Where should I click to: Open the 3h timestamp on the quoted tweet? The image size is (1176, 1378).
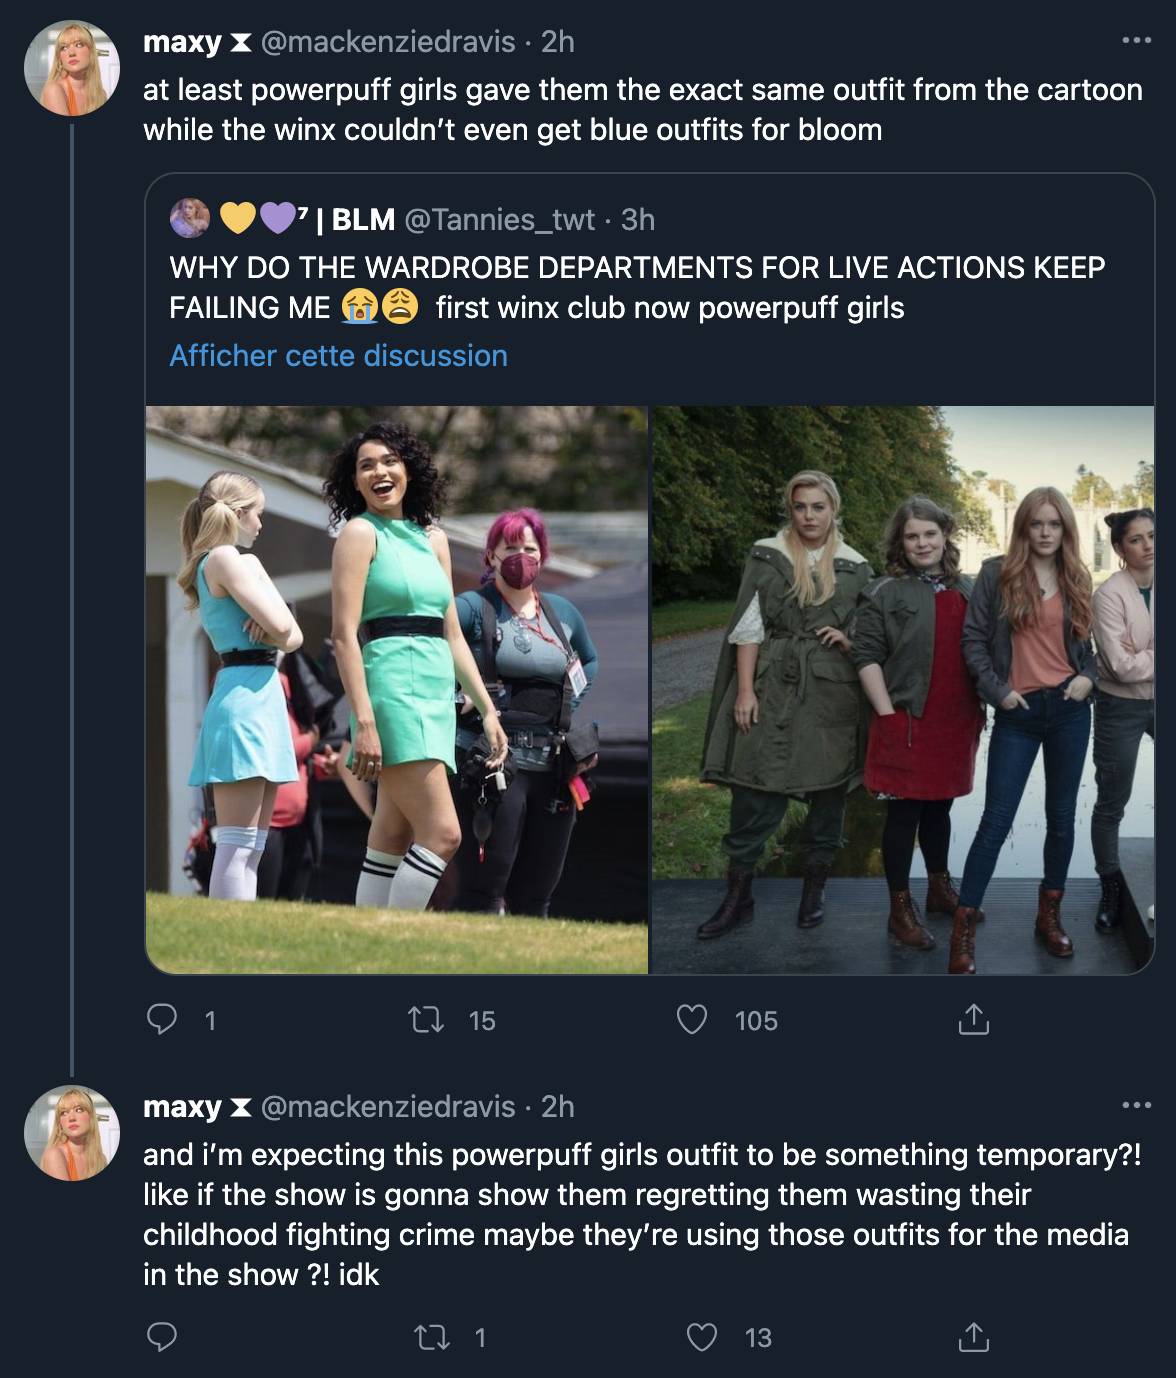coord(637,219)
